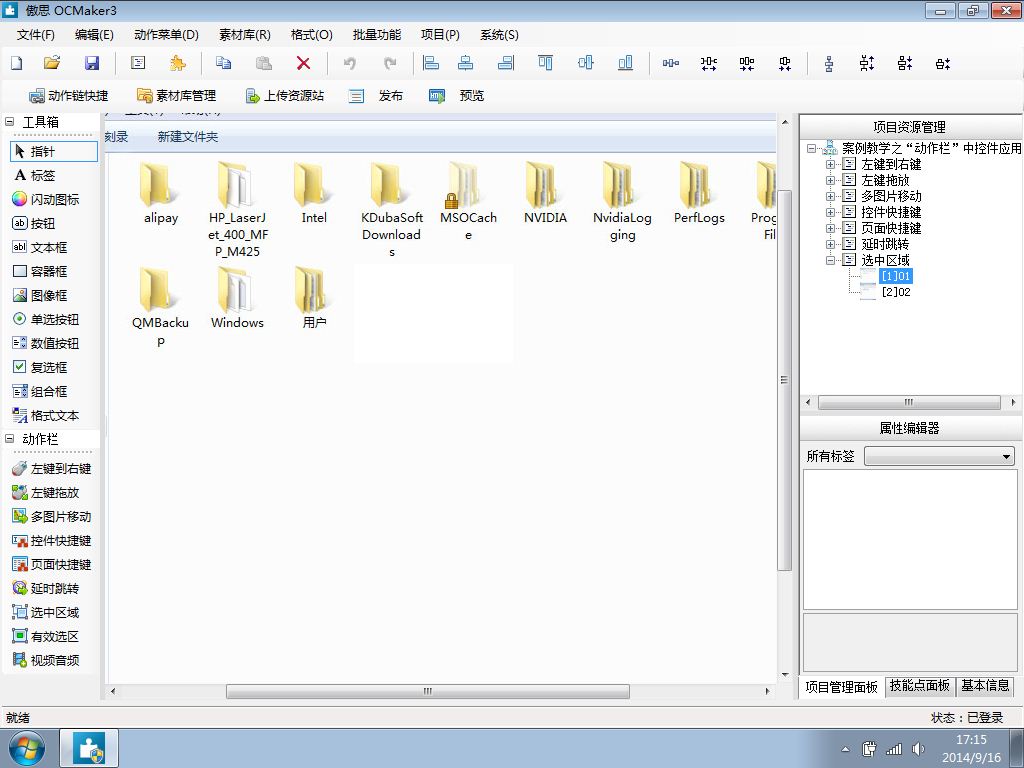Open the 素材库(R) menu
Viewport: 1024px width, 768px height.
click(245, 35)
